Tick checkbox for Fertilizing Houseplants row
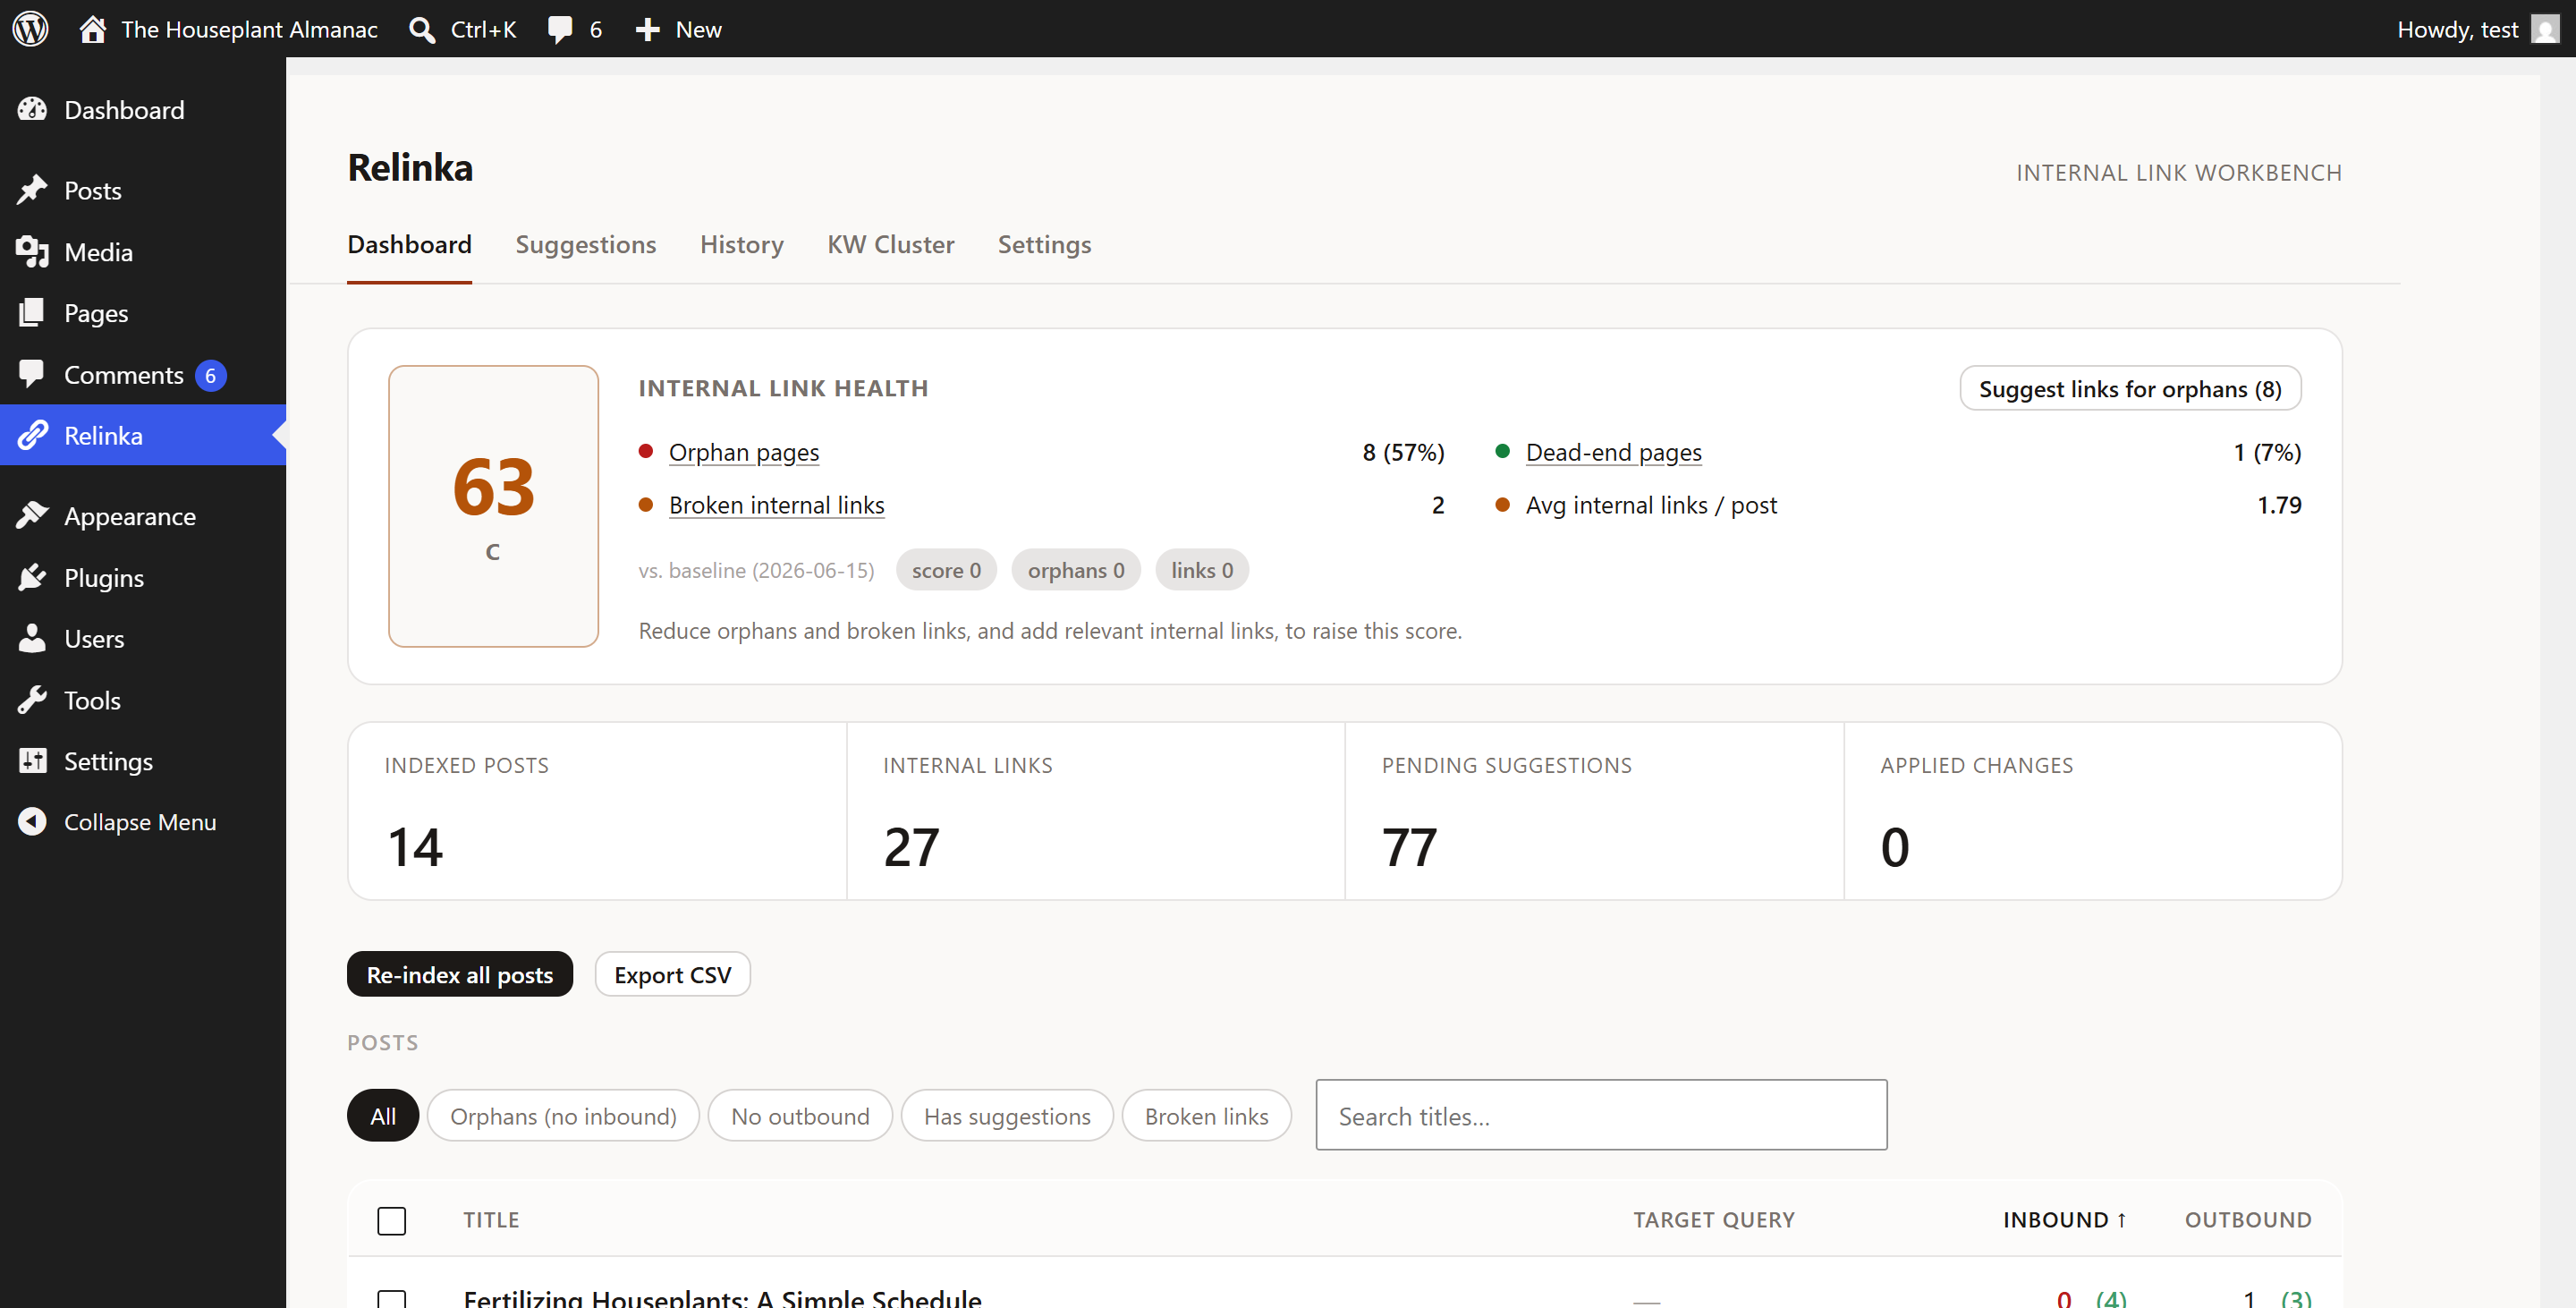This screenshot has width=2576, height=1308. click(392, 1299)
